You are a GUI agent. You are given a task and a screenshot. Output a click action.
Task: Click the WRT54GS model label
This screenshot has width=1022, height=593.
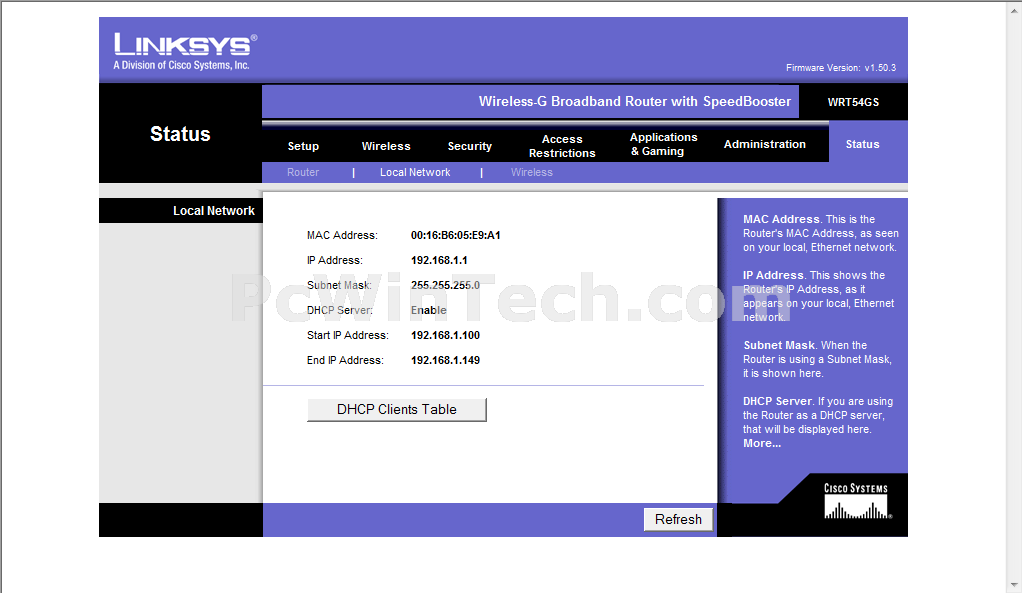[853, 102]
